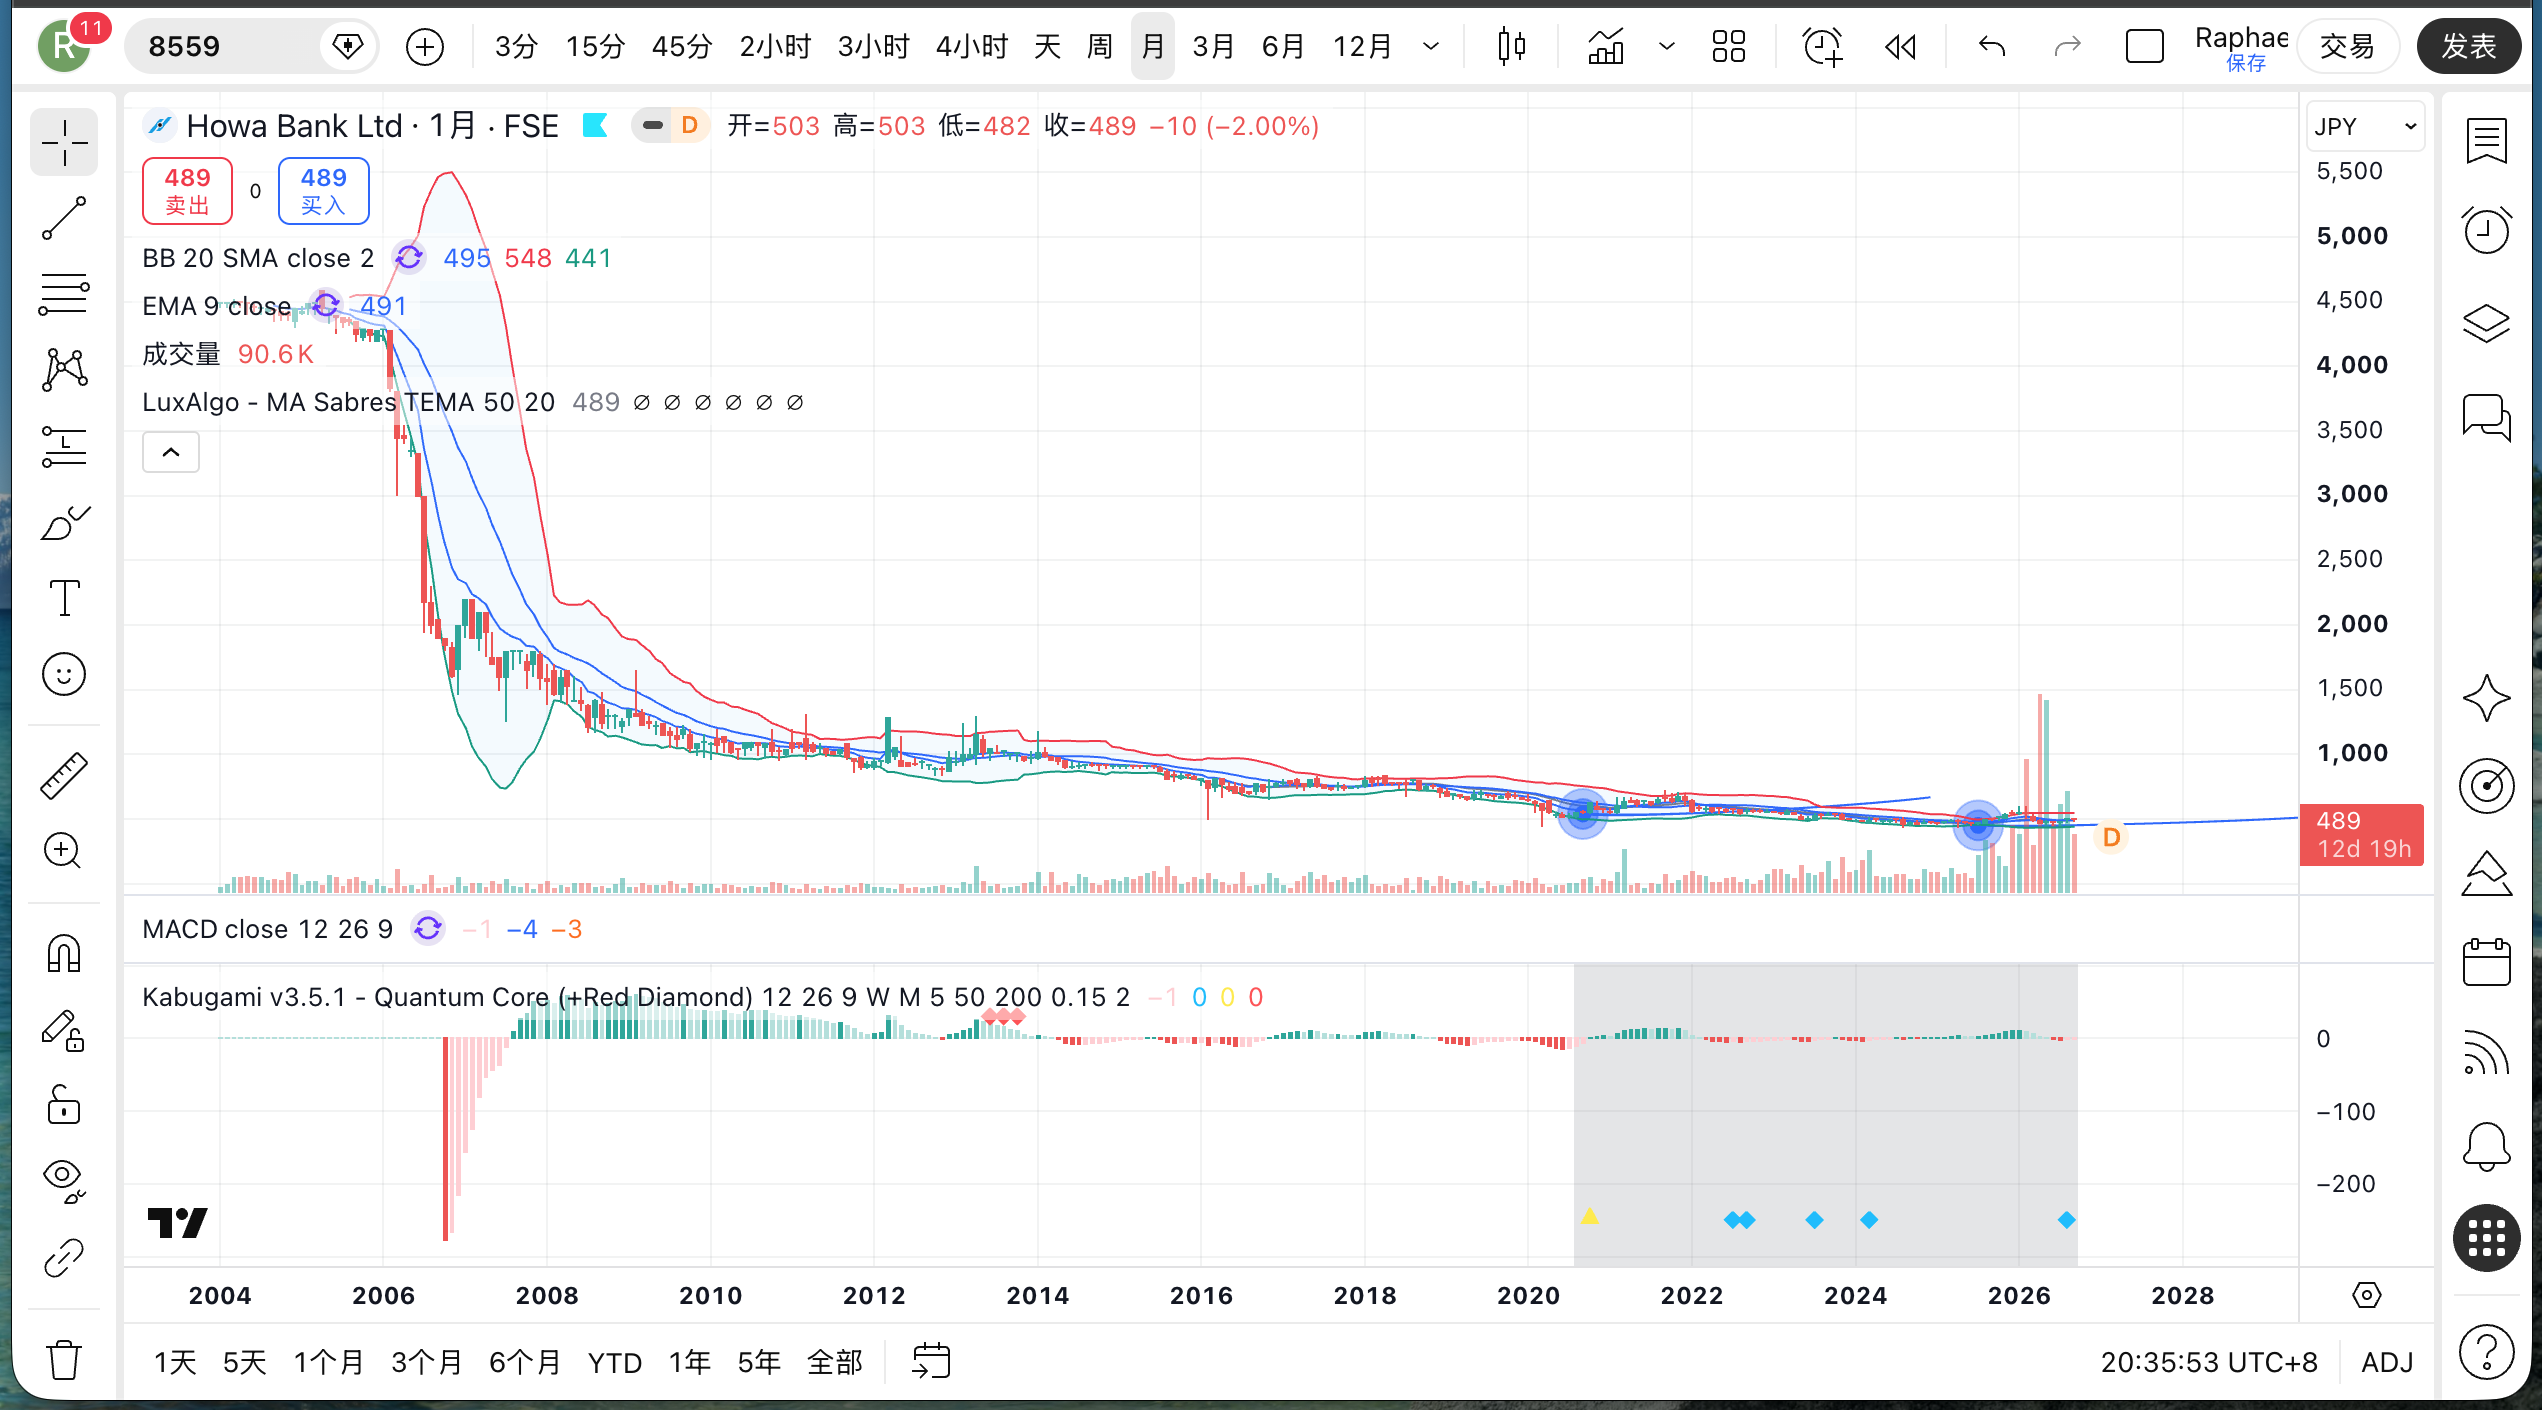Open the notifications bell
The height and width of the screenshot is (1410, 2542).
tap(2486, 1146)
